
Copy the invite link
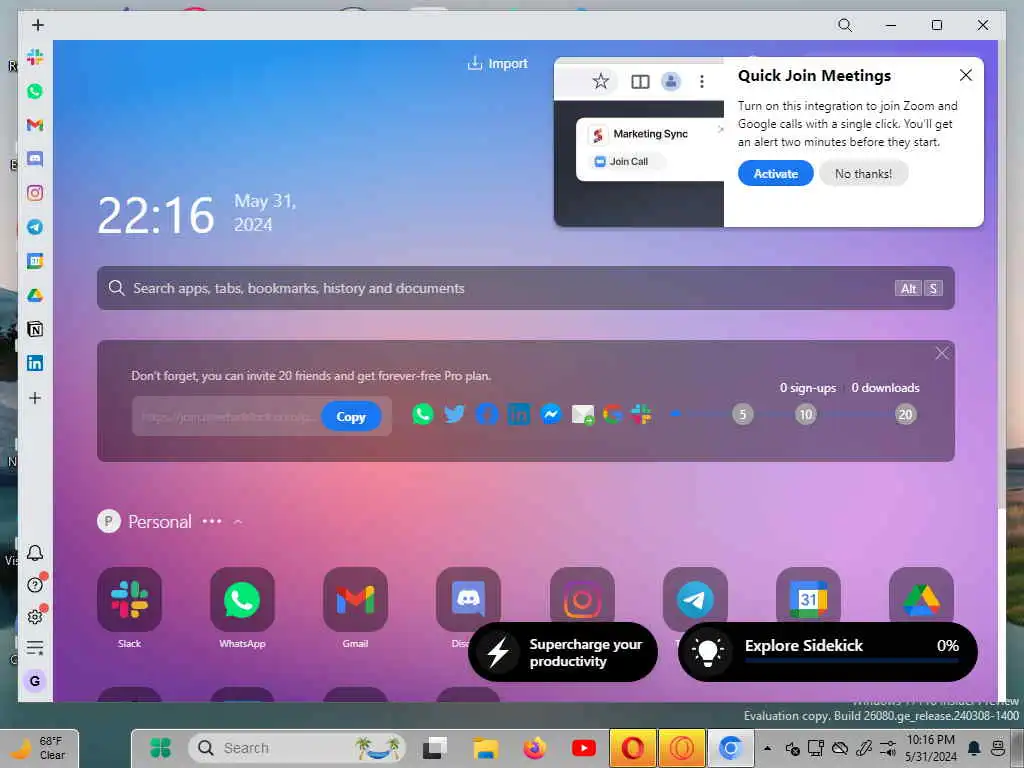coord(351,417)
